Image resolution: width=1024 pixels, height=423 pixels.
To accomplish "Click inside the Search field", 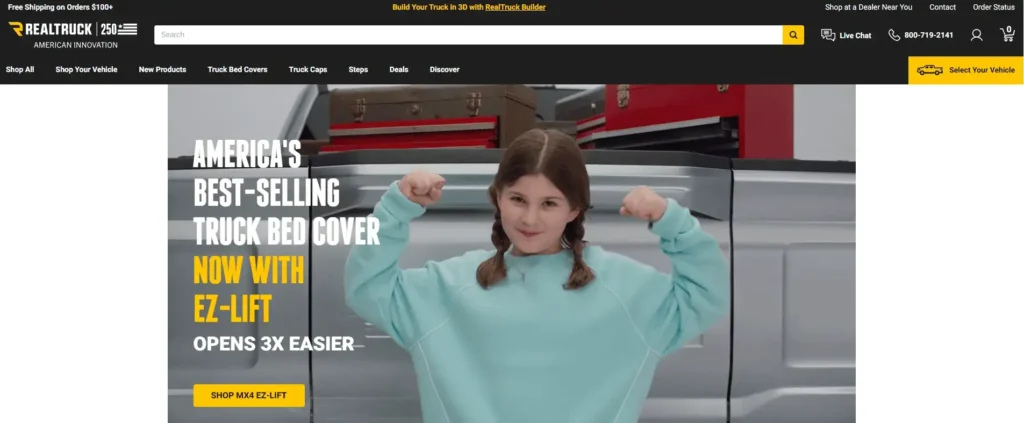I will [x=468, y=35].
